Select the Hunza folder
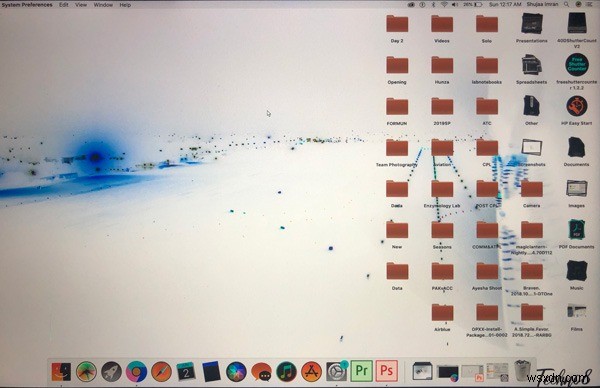 click(x=442, y=66)
